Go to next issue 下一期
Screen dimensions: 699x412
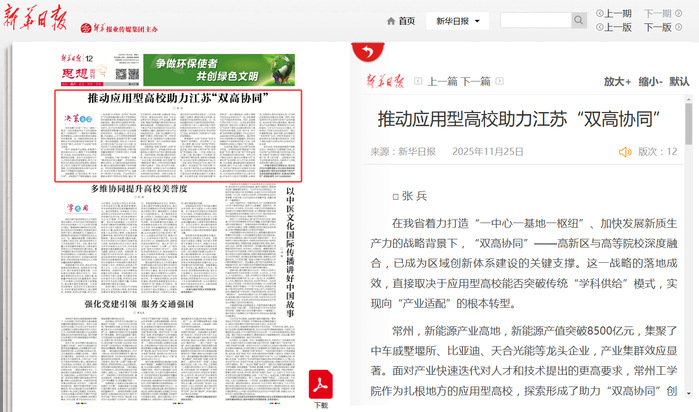[657, 14]
